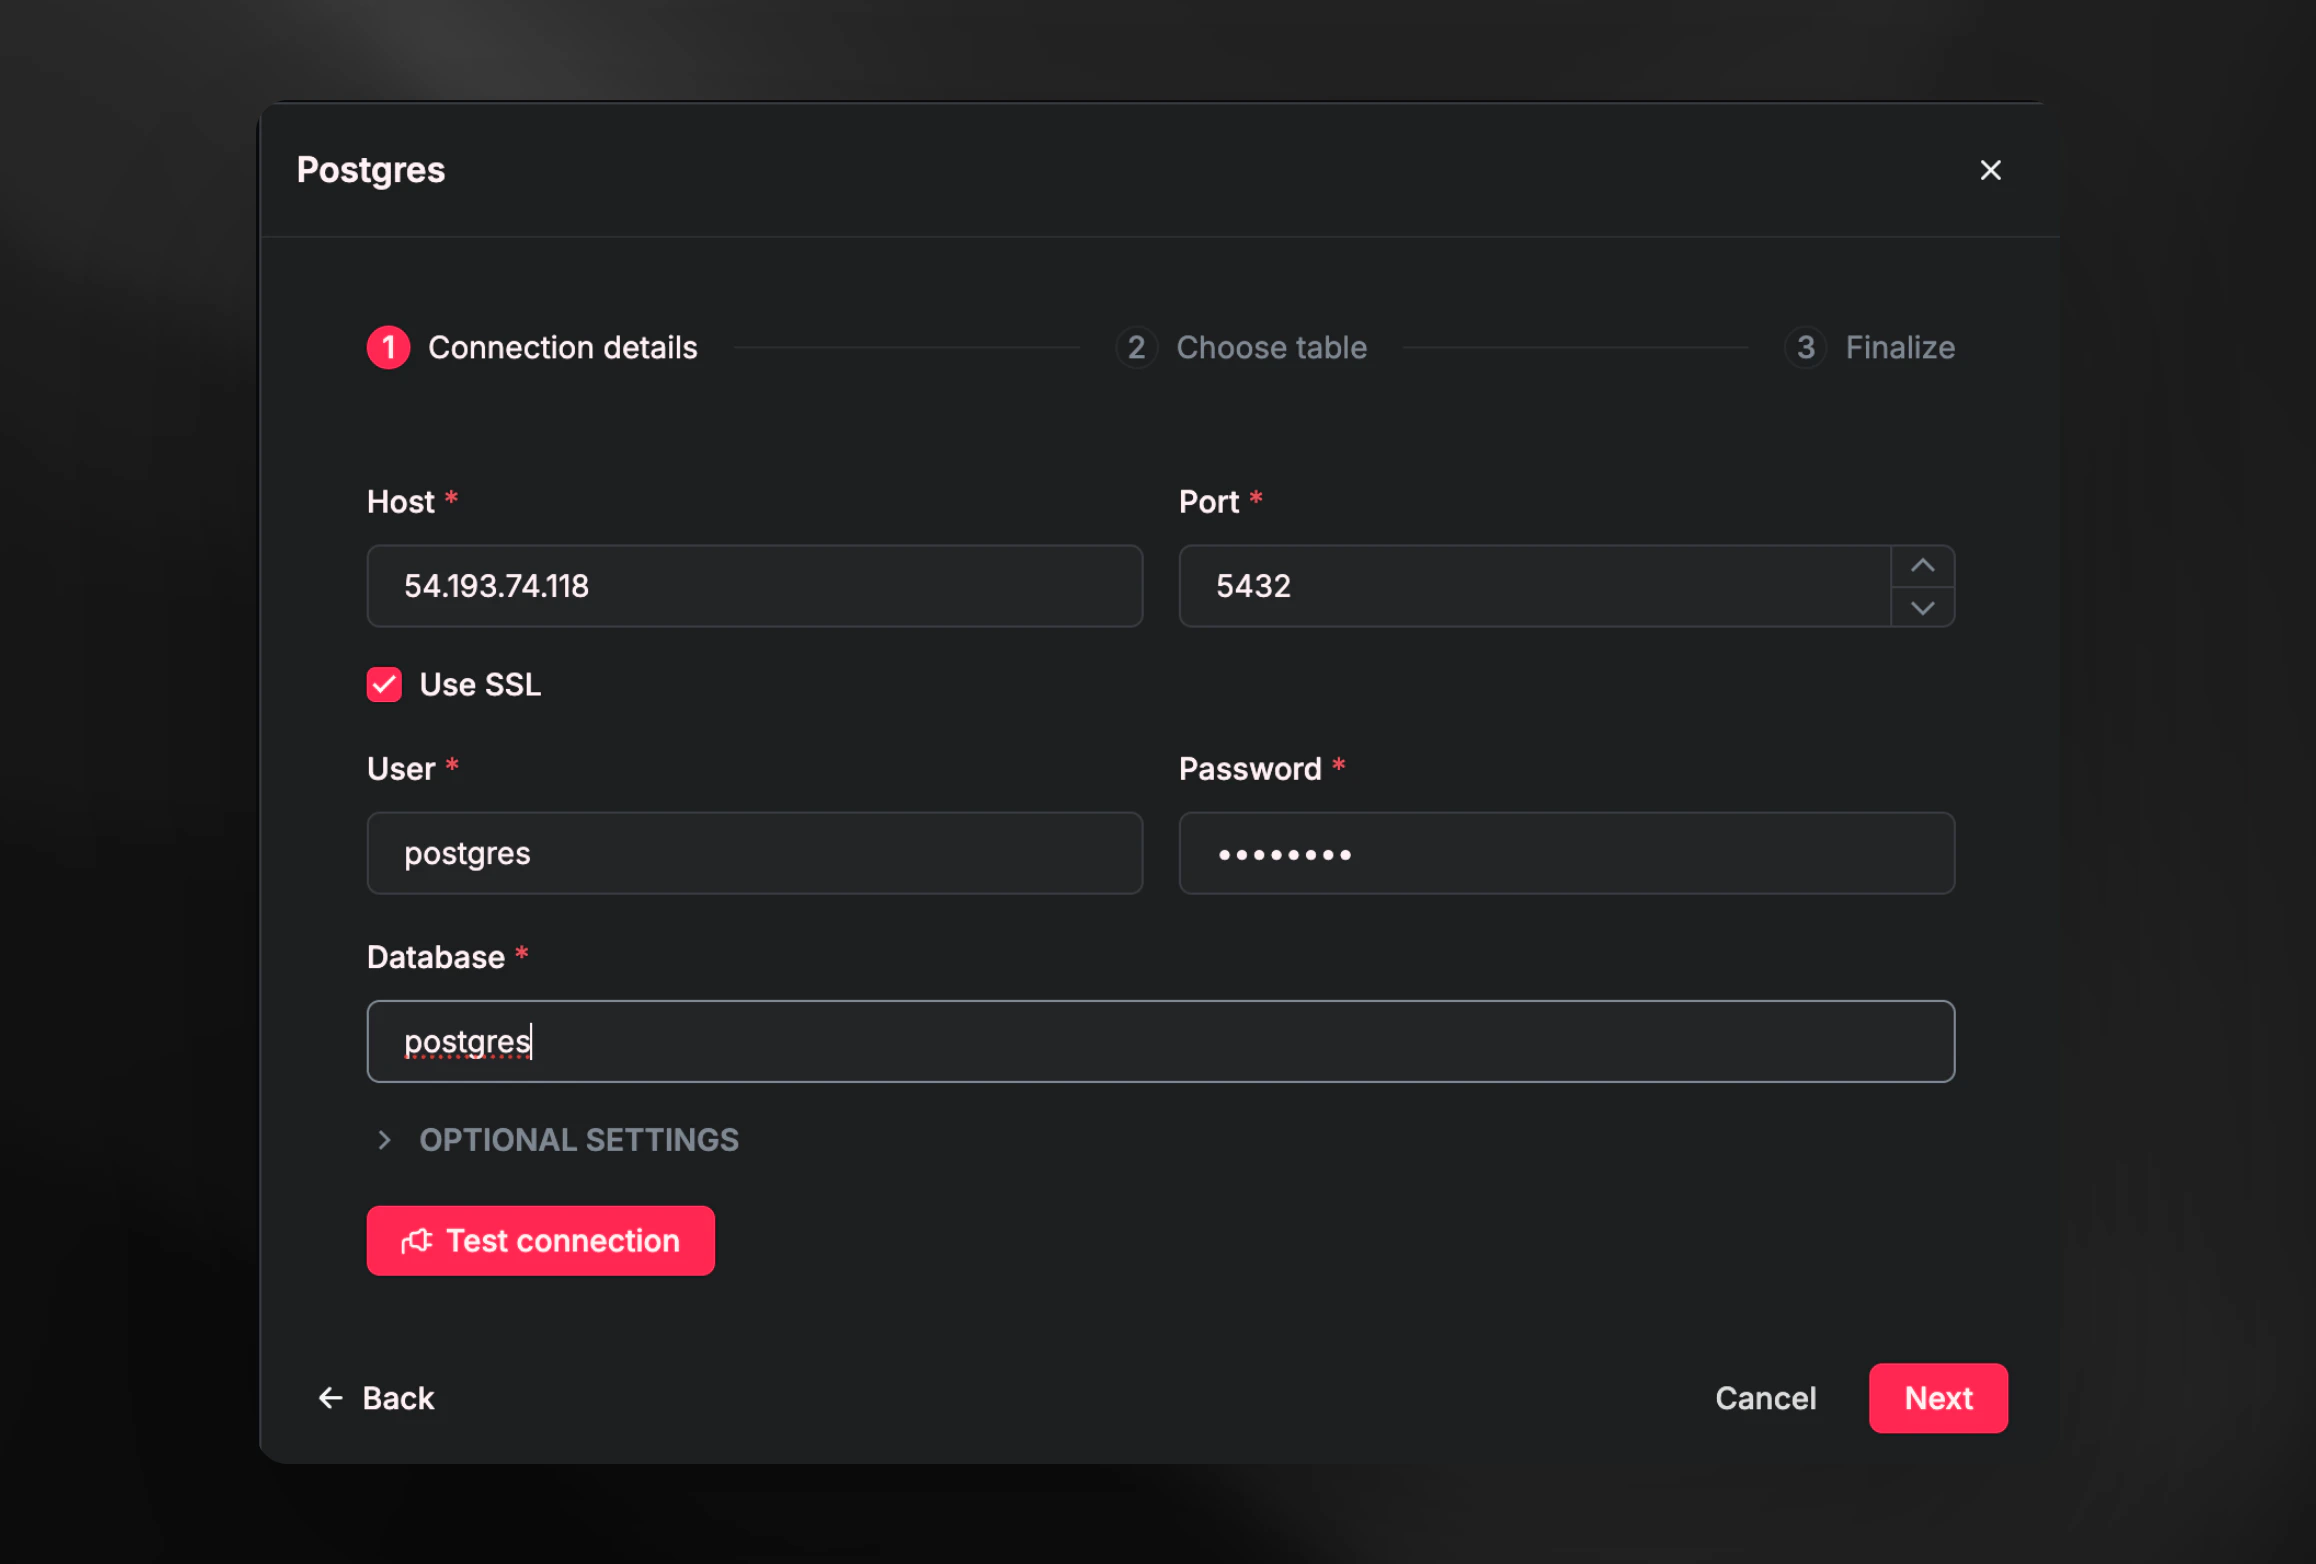Go to the Finalize step
2316x1564 pixels.
(x=1899, y=348)
